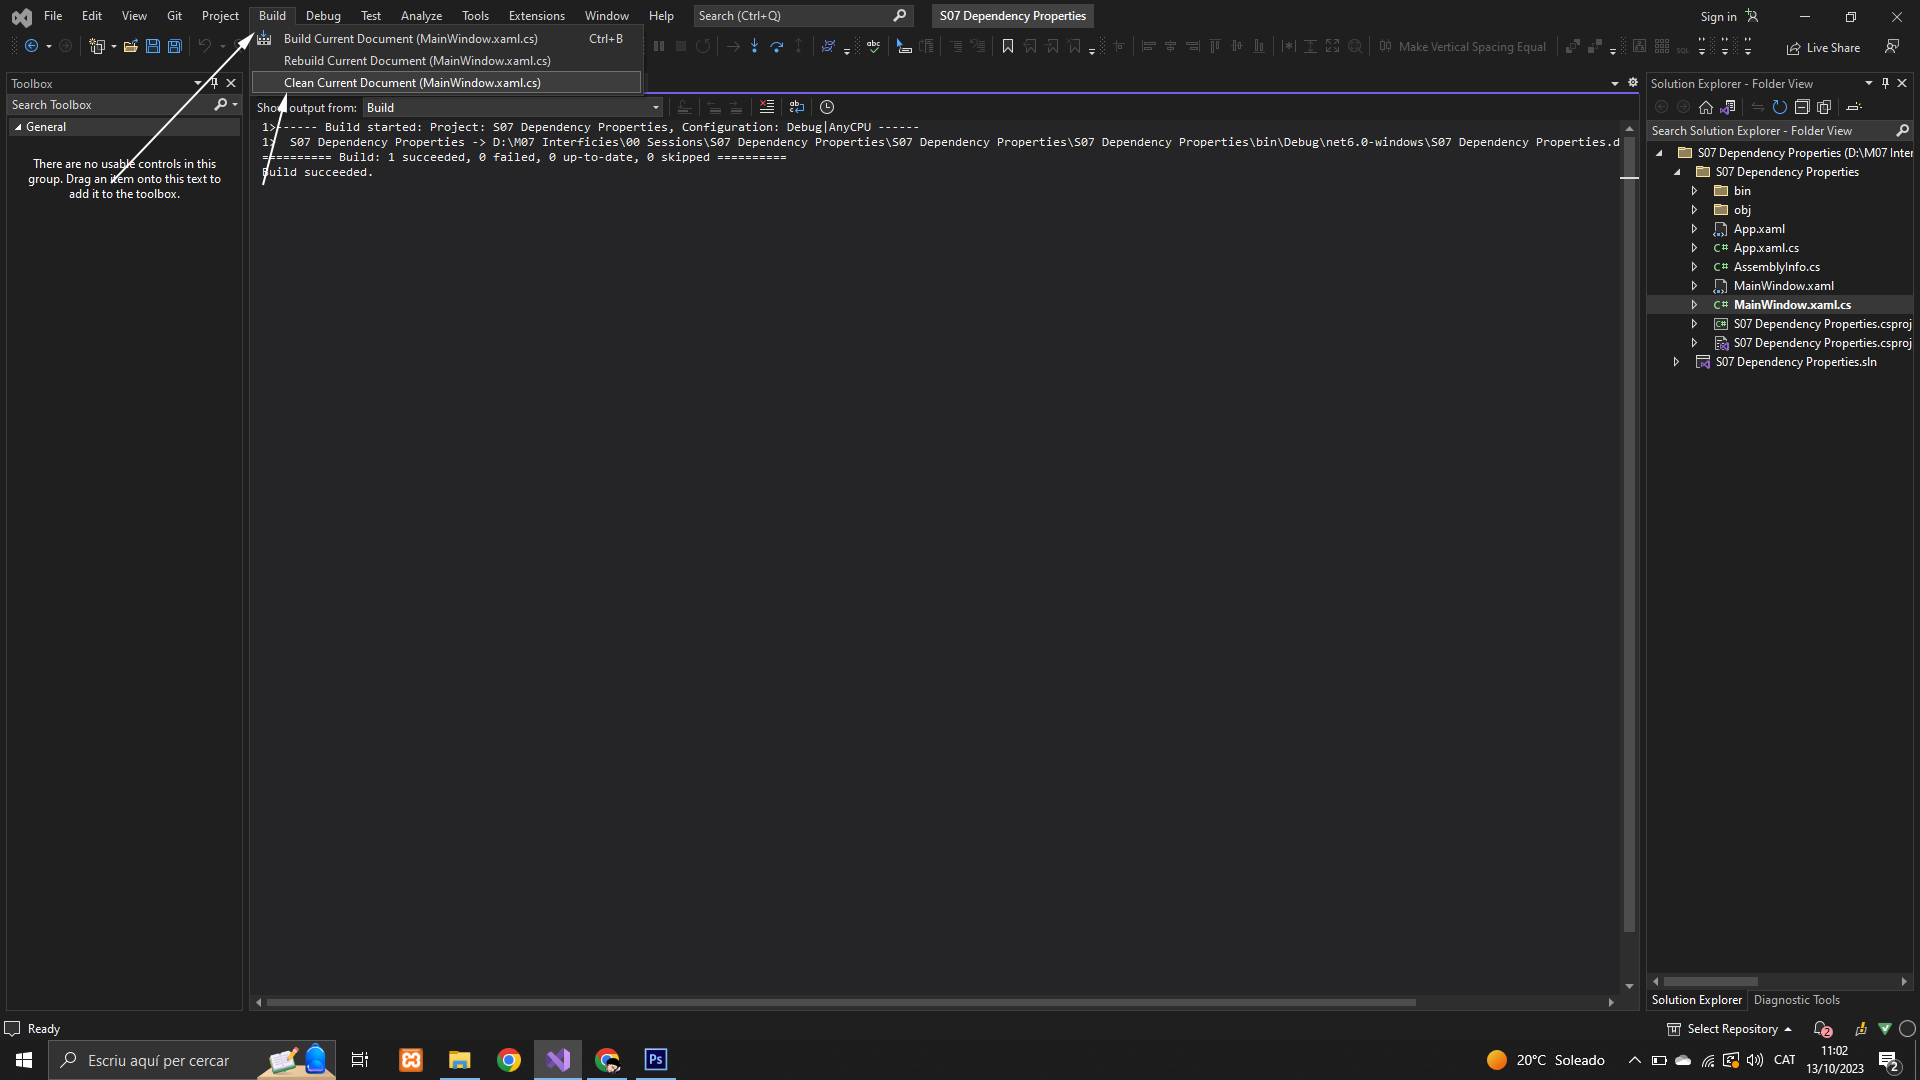
Task: Click Switch Views icon in Solution Explorer
Action: [x=1728, y=107]
